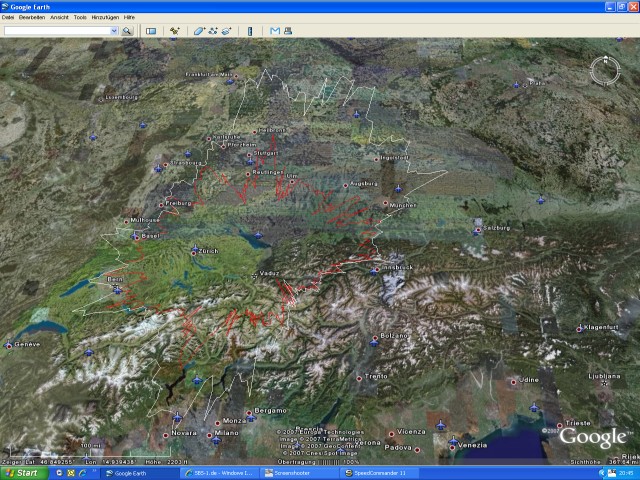Click the airport icon above Zürich
Viewport: 640px width, 480px height.
coord(195,248)
